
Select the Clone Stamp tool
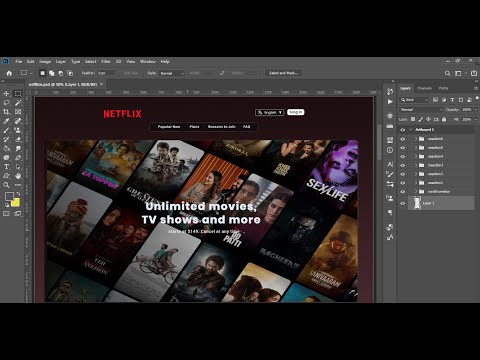(x=18, y=130)
